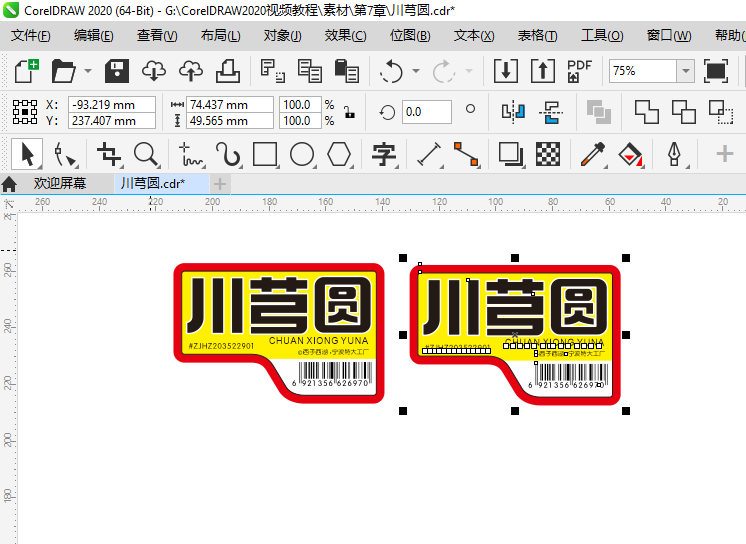The width and height of the screenshot is (746, 544).
Task: Select the Parallel Dimension tool
Action: tap(429, 154)
